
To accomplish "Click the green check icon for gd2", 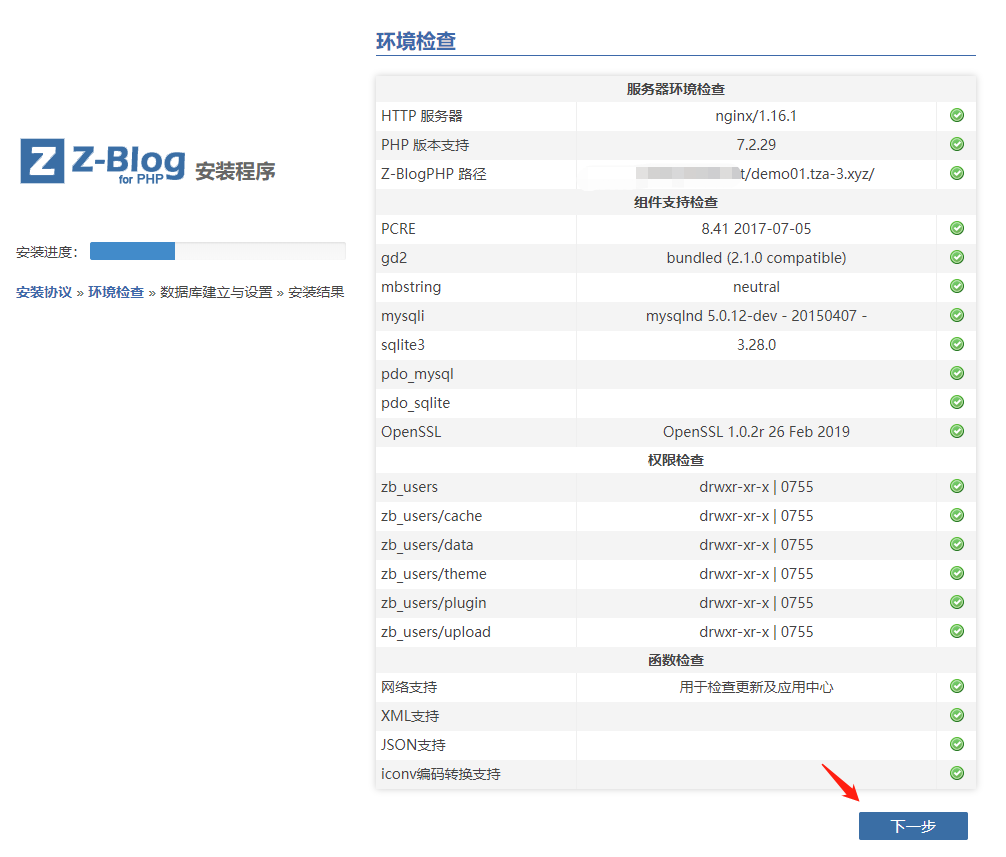I will (957, 257).
